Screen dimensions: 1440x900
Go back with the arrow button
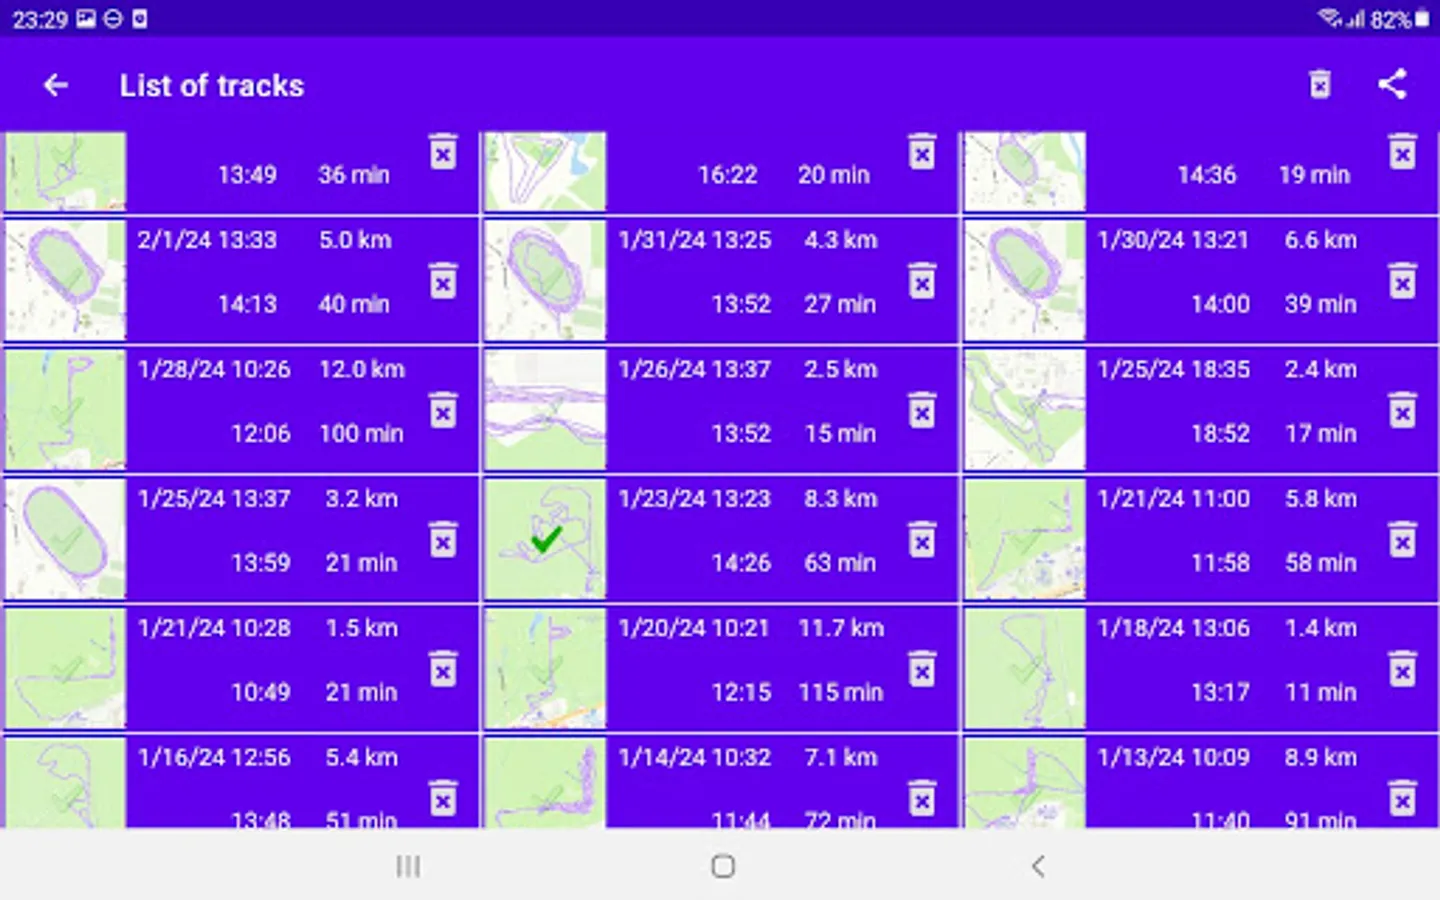[x=55, y=85]
